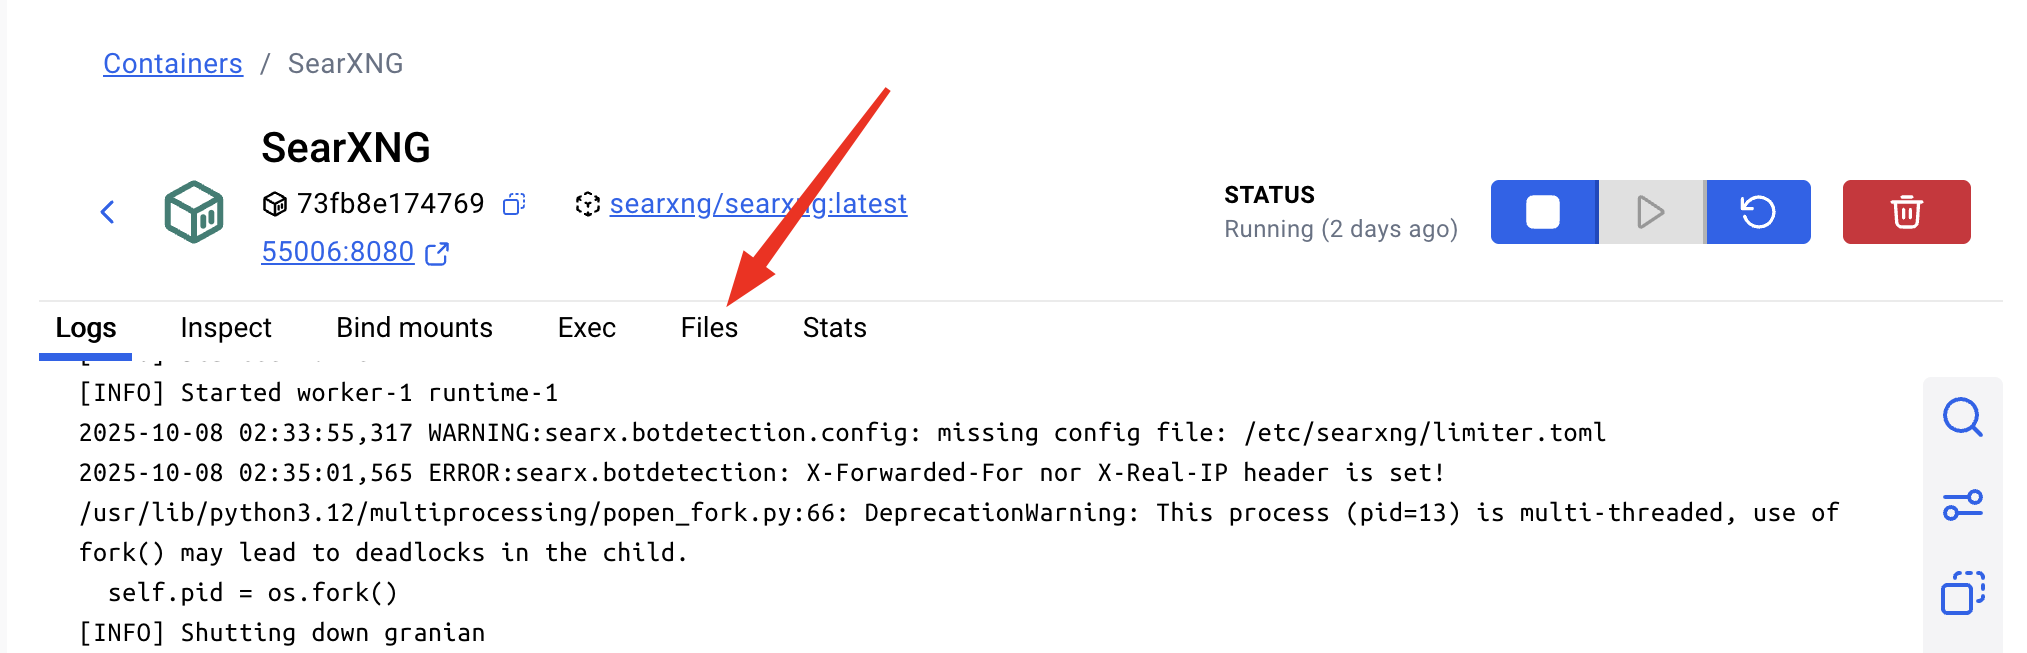The image size is (2027, 653).
Task: Delete the SearXNG container
Action: pos(1906,212)
